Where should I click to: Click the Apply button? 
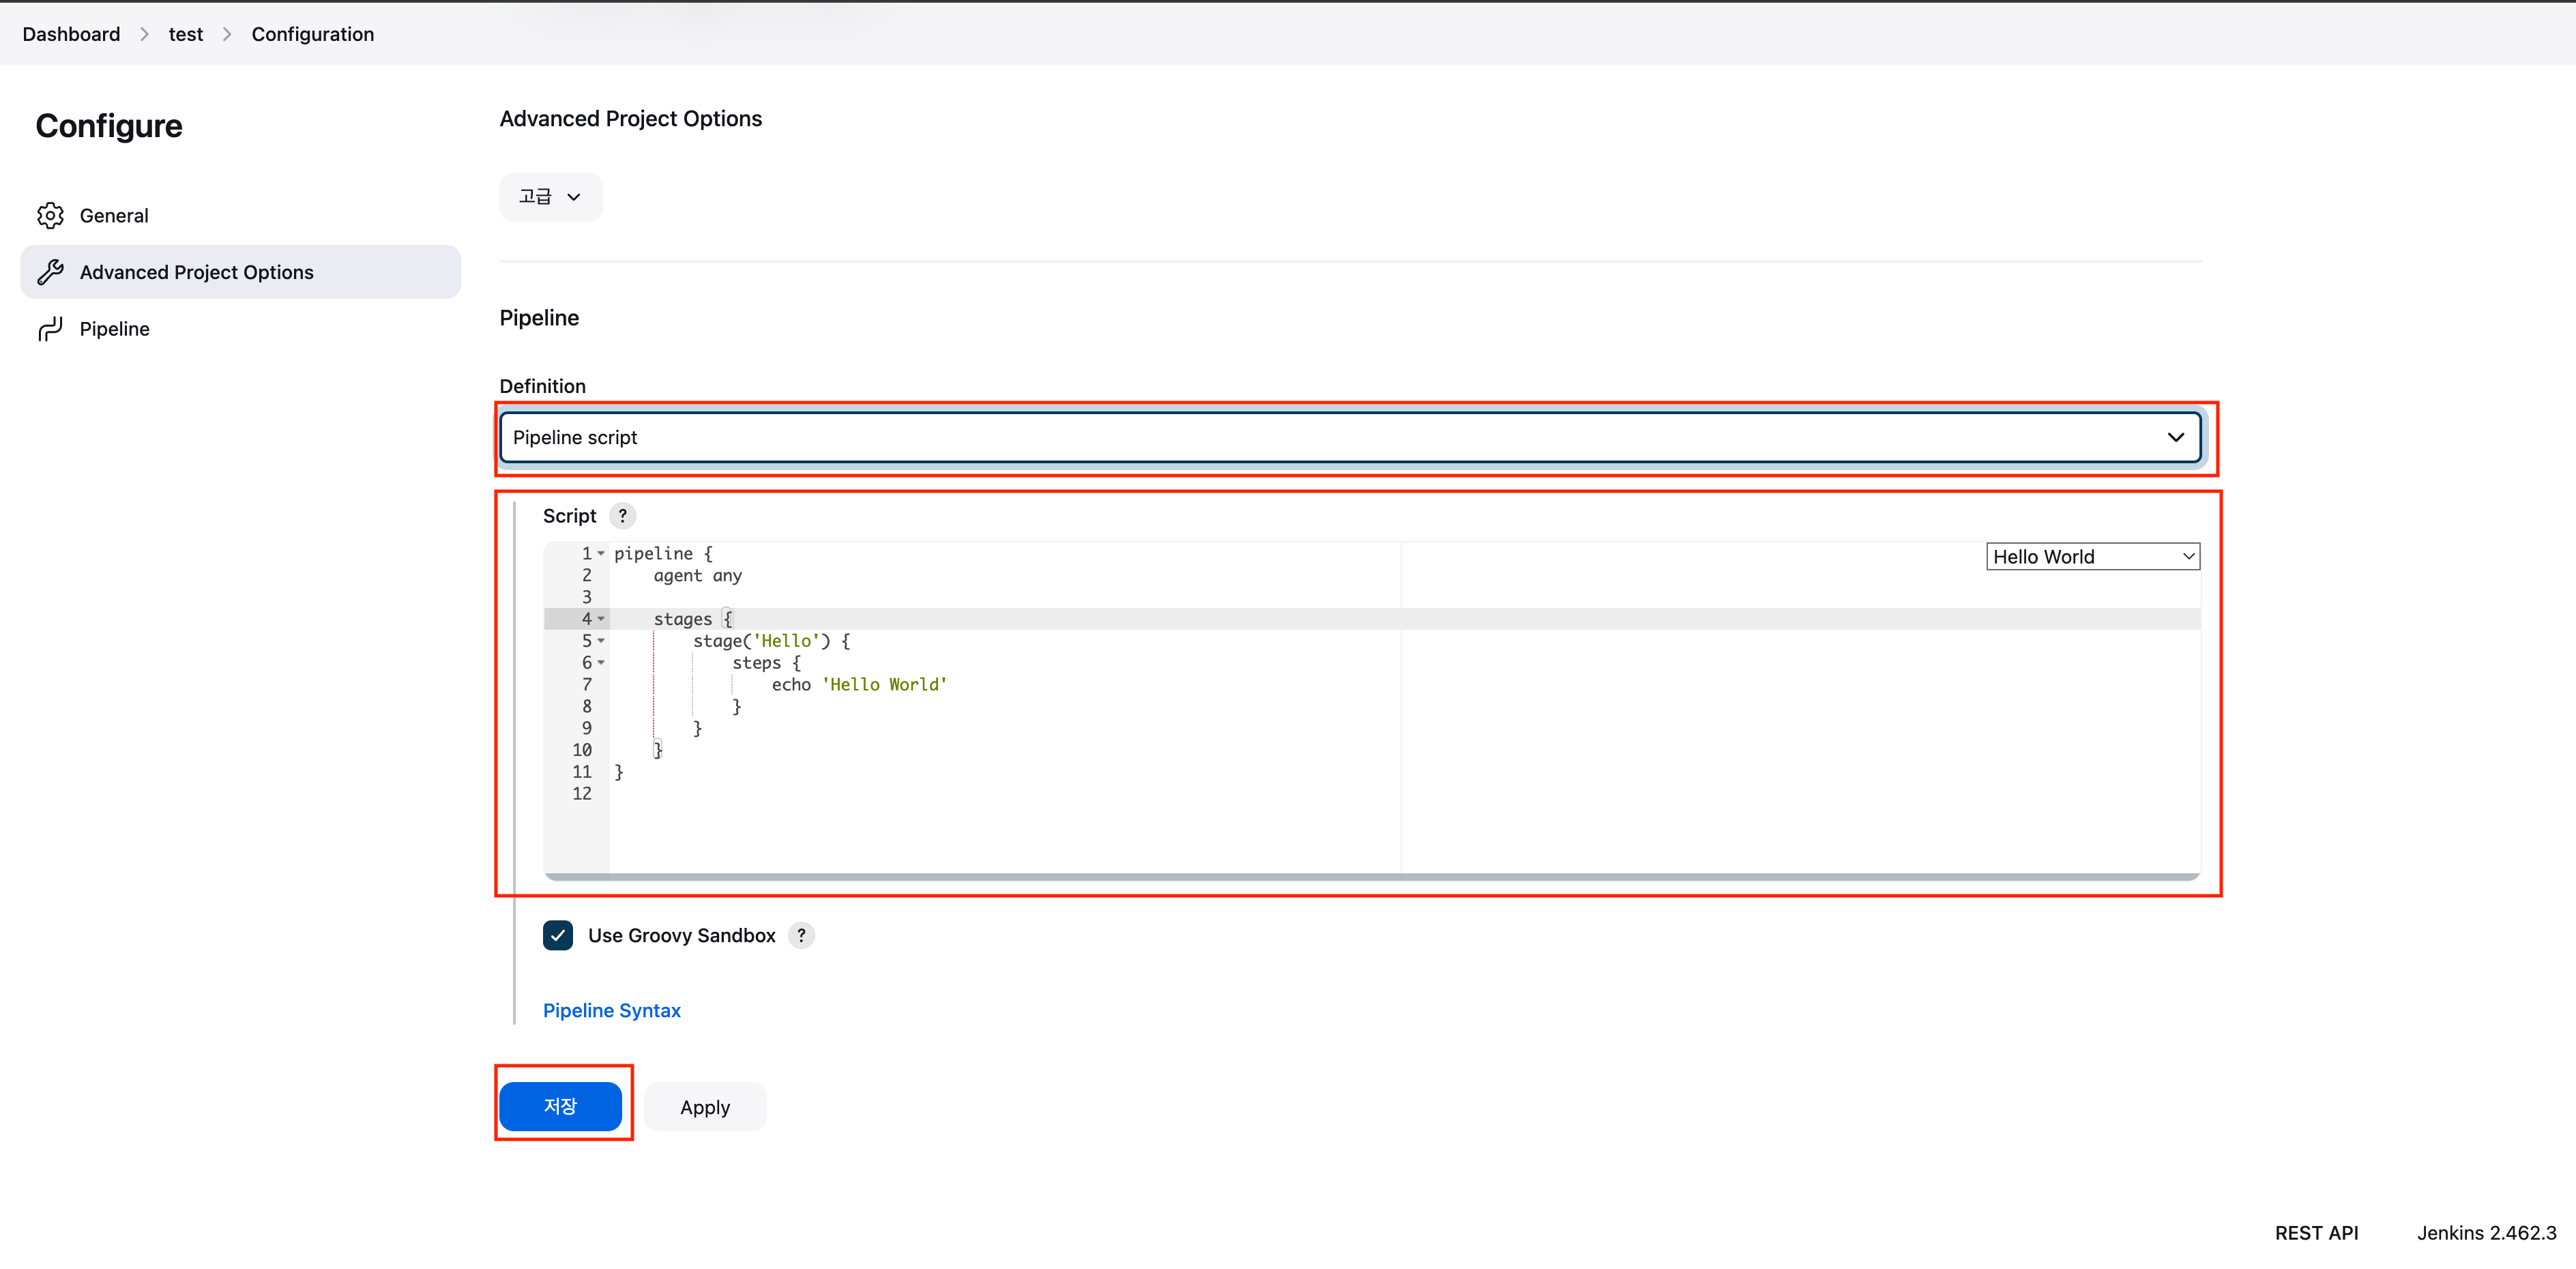tap(705, 1107)
